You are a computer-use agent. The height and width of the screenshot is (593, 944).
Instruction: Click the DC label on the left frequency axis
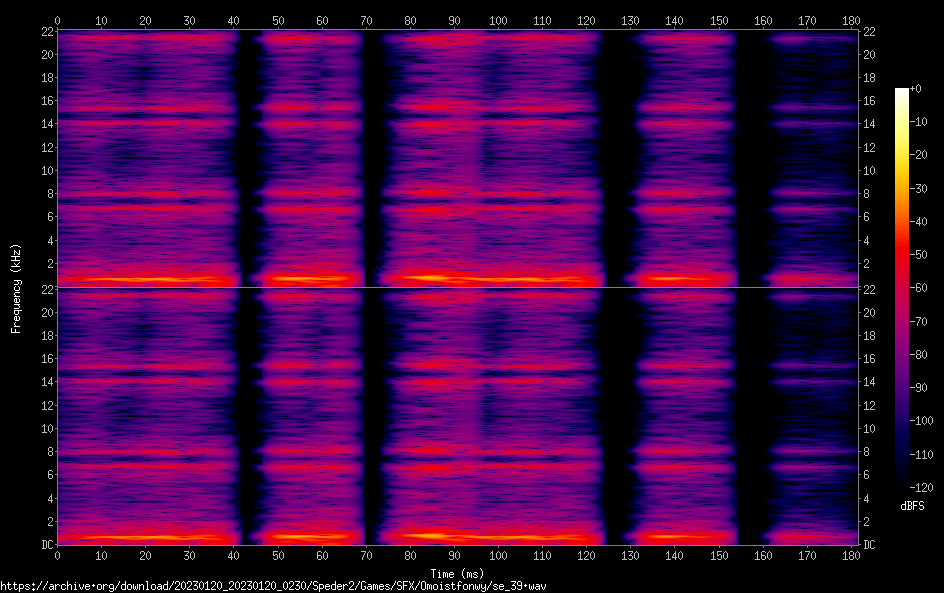(x=45, y=545)
